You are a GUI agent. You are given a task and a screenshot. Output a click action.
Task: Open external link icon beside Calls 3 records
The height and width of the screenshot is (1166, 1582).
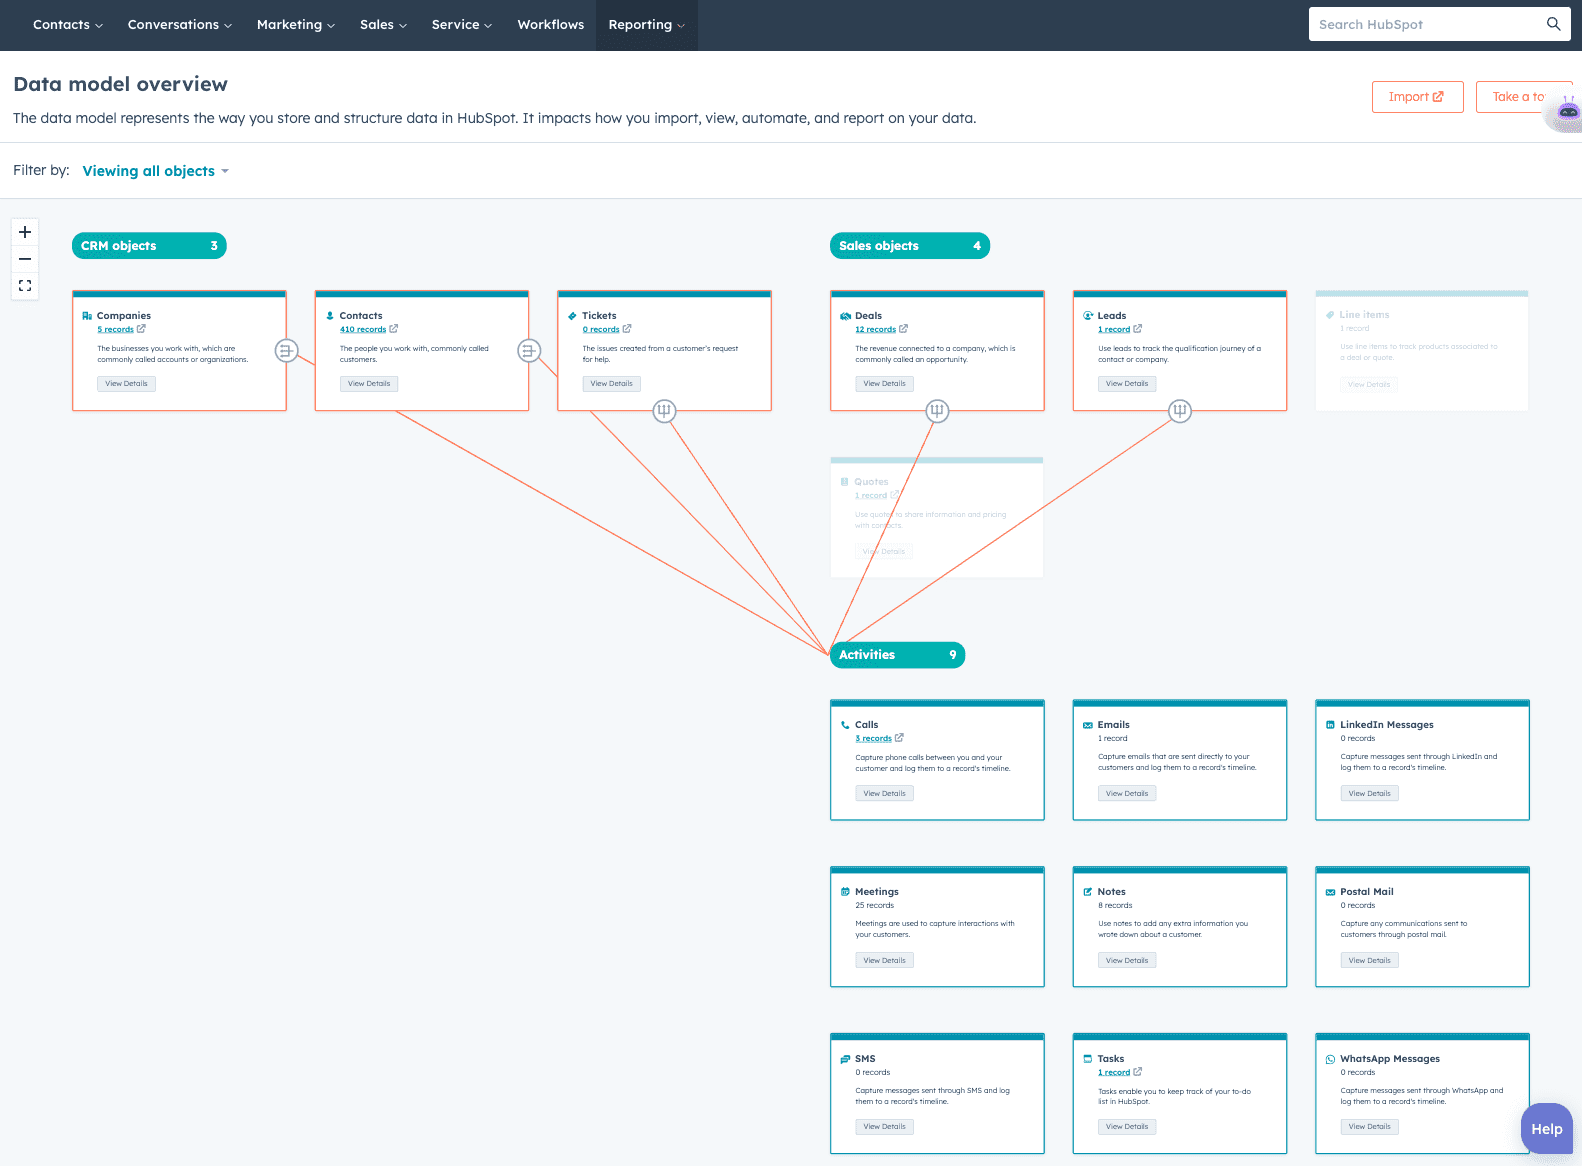point(899,738)
